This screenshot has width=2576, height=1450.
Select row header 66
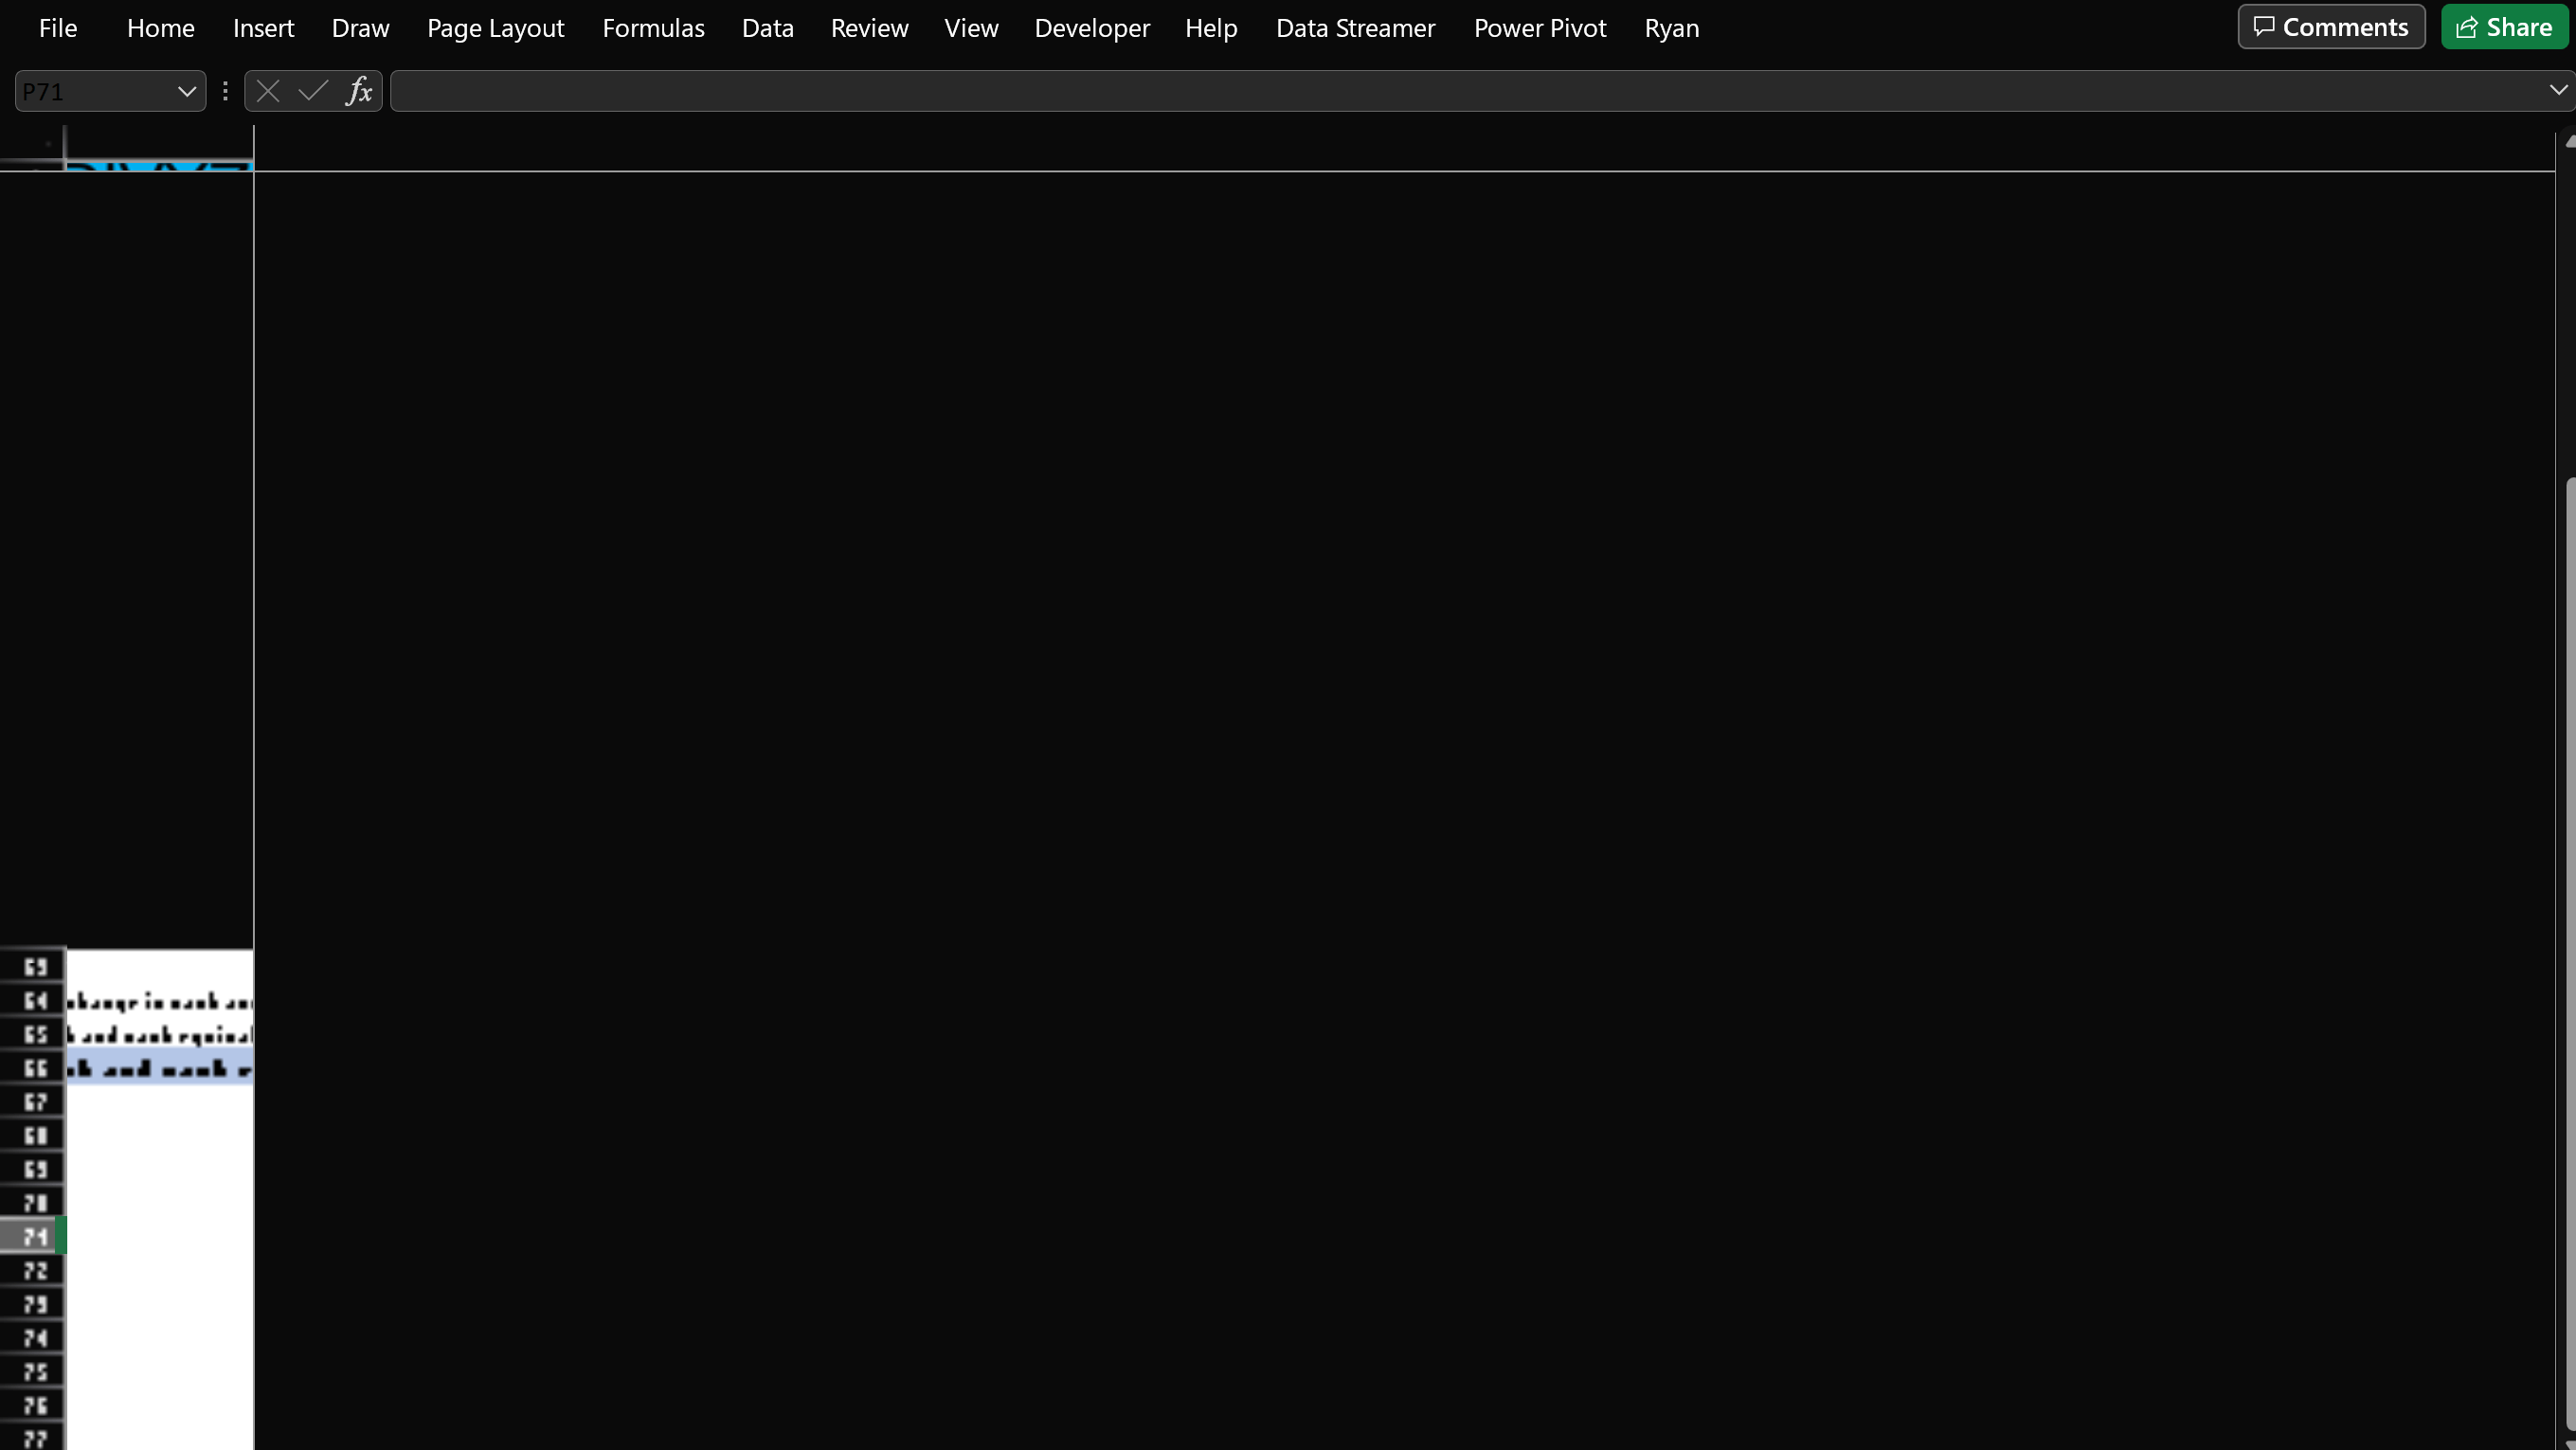(x=34, y=1068)
